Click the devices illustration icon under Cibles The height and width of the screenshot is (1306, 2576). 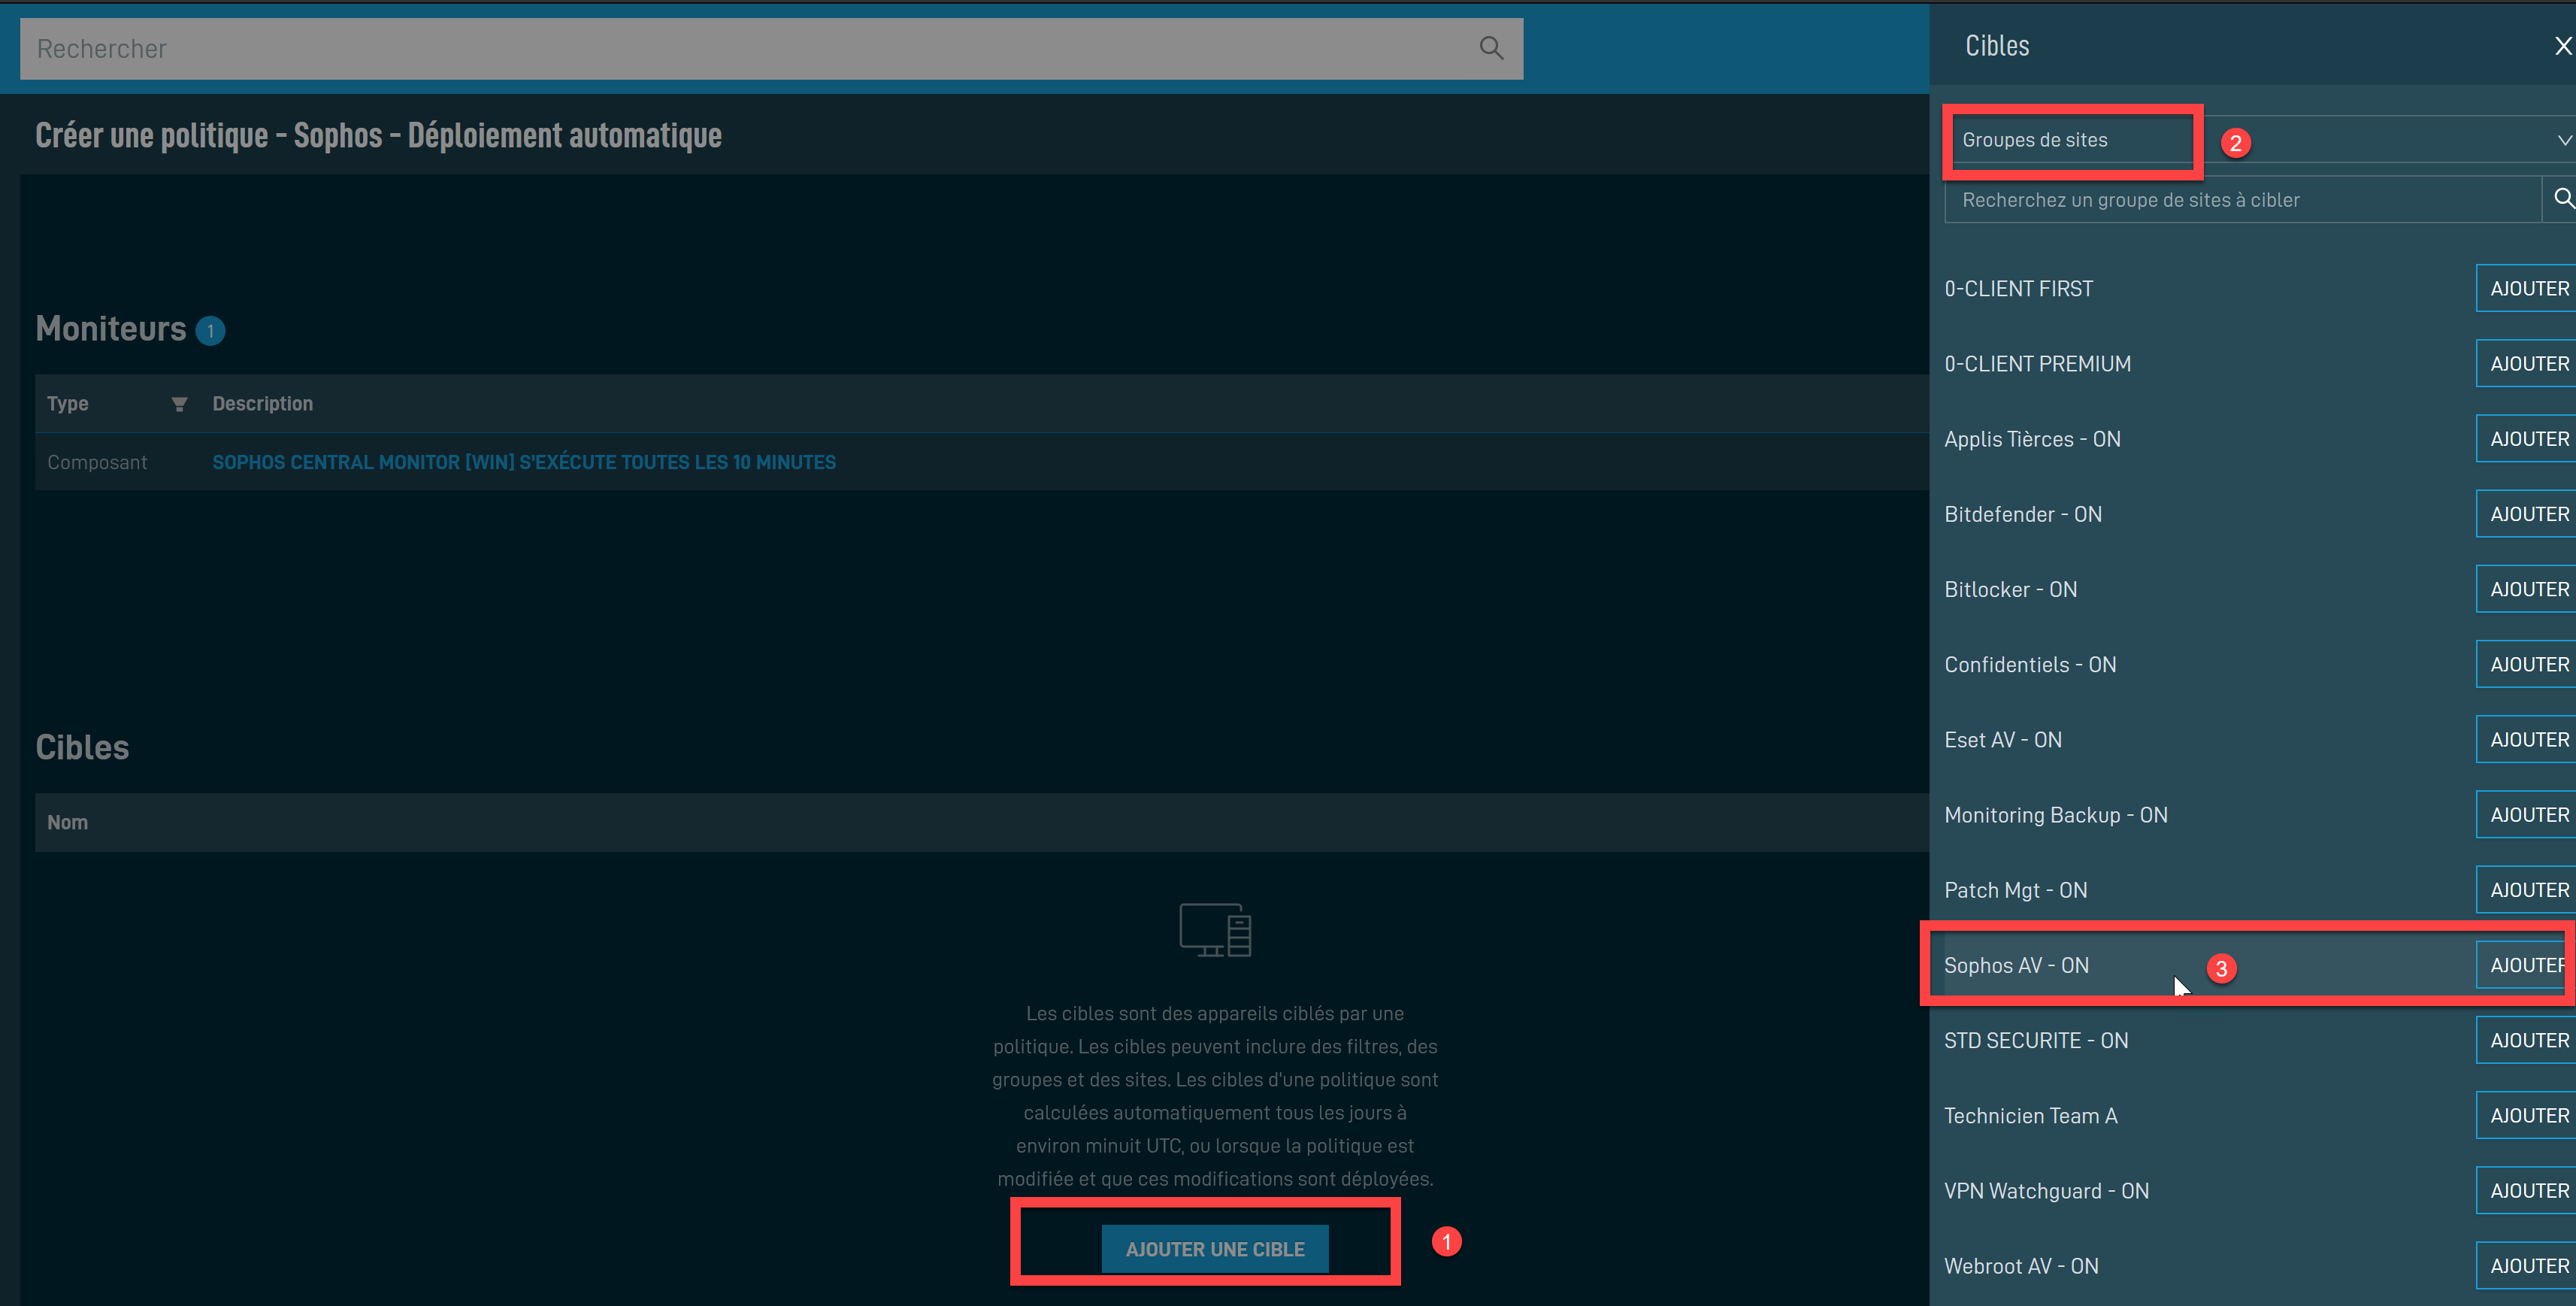1215,930
